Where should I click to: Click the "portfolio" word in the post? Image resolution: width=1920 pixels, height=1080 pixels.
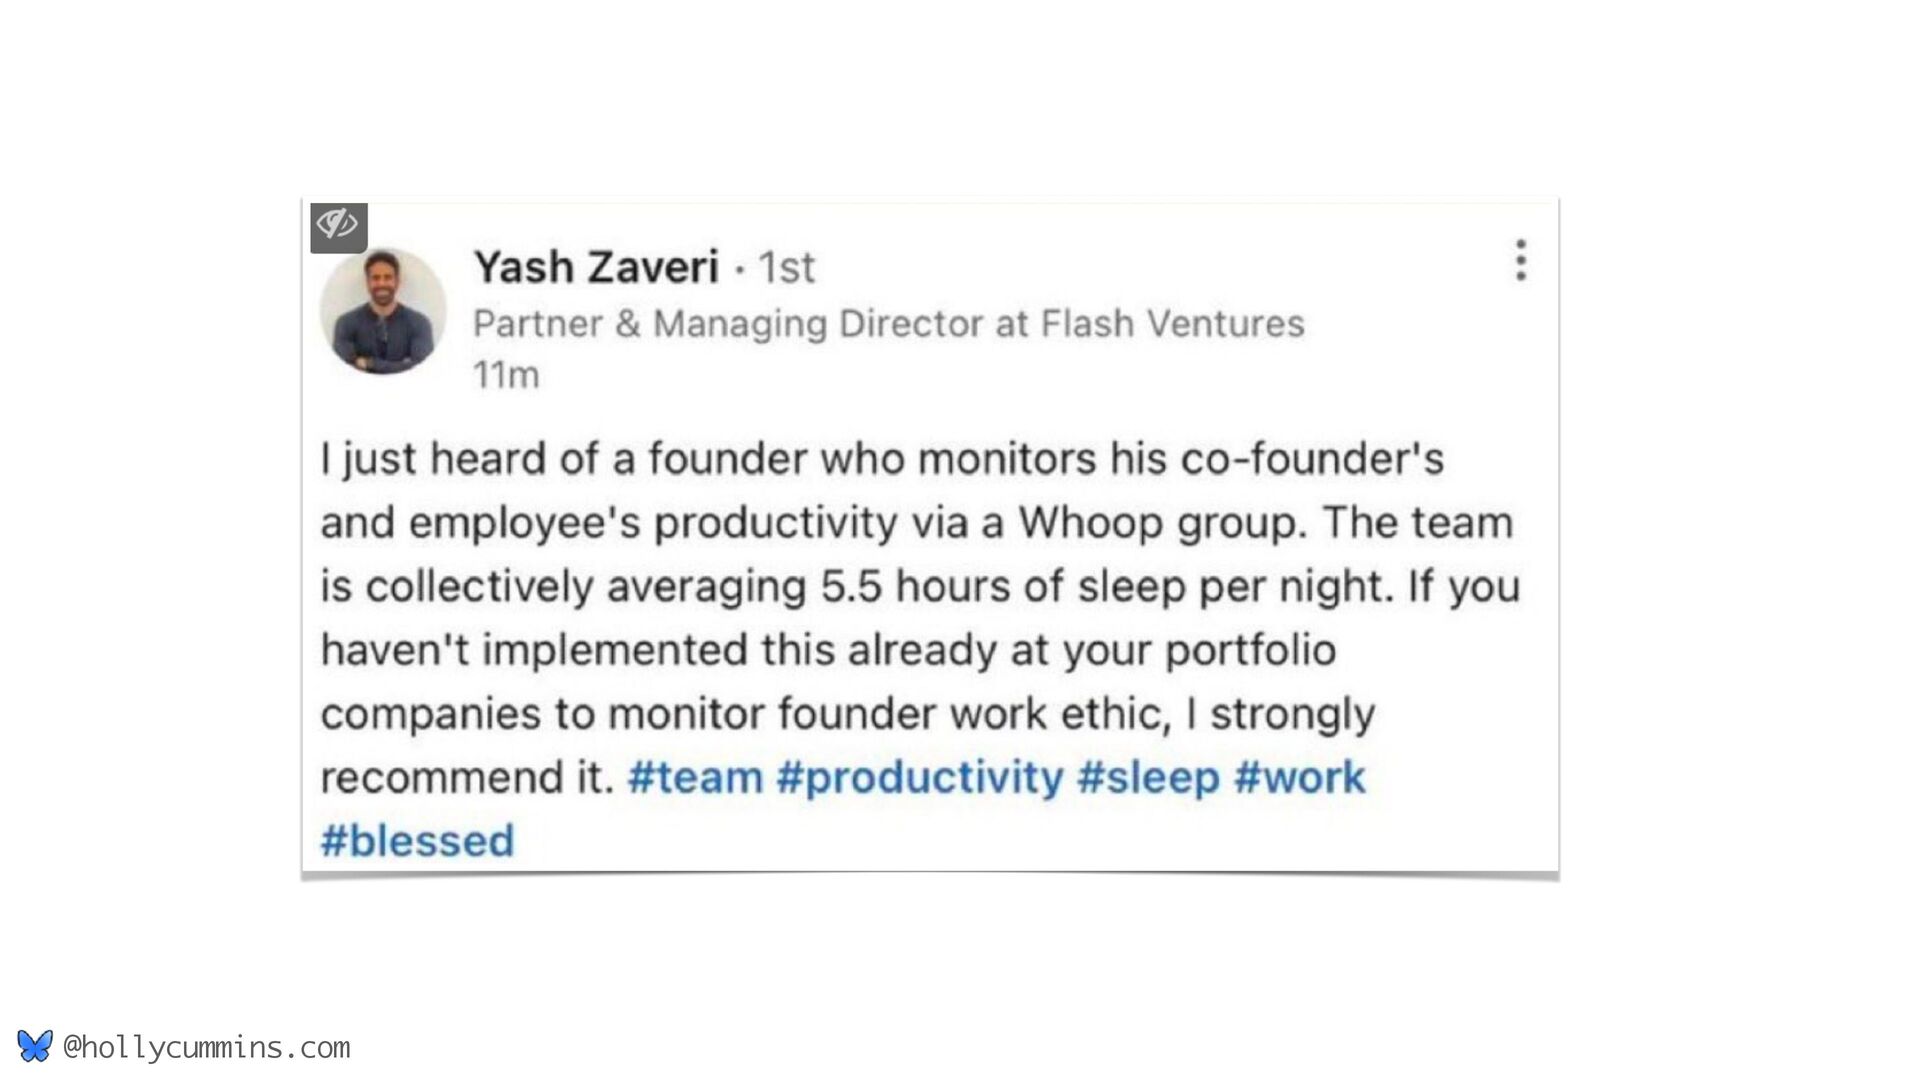pyautogui.click(x=1250, y=650)
